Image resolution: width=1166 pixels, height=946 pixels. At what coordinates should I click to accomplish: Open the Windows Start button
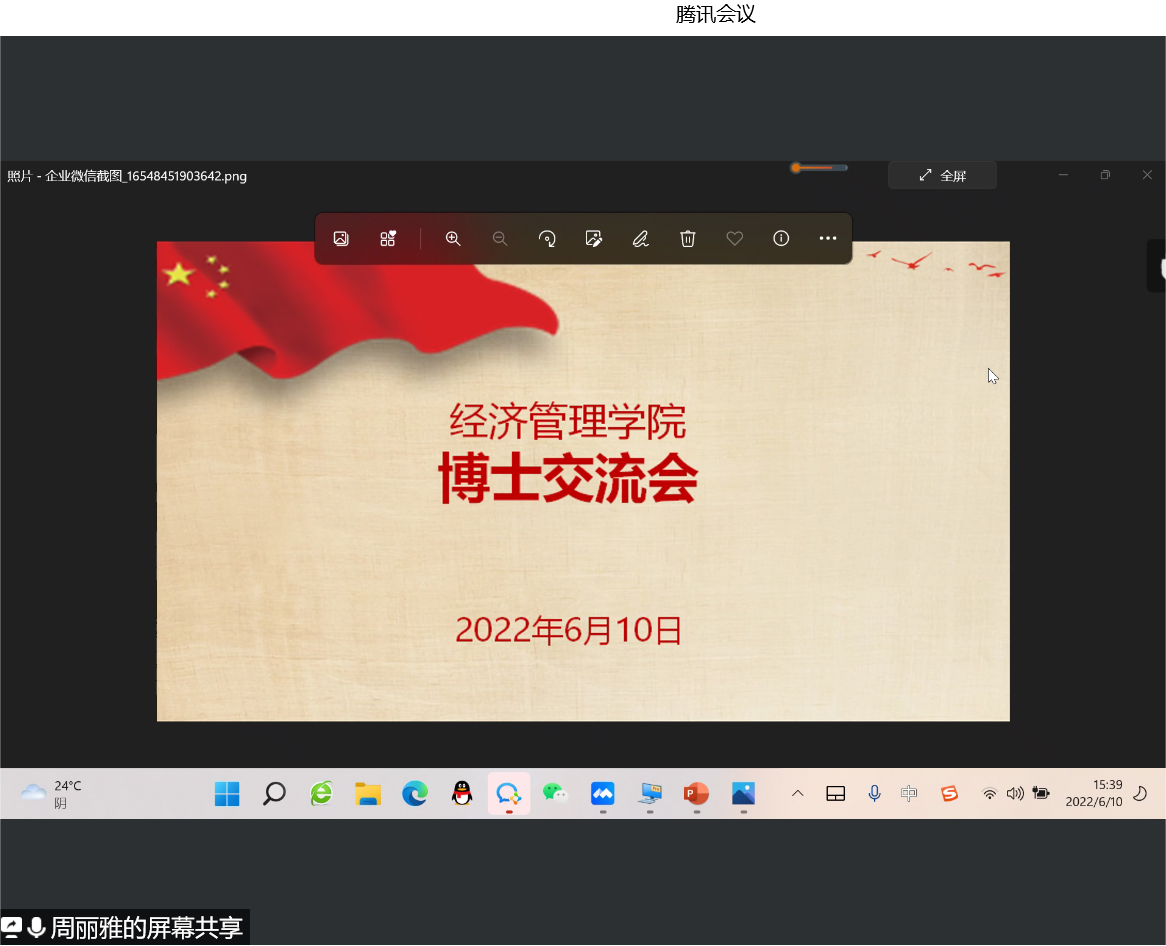point(227,794)
